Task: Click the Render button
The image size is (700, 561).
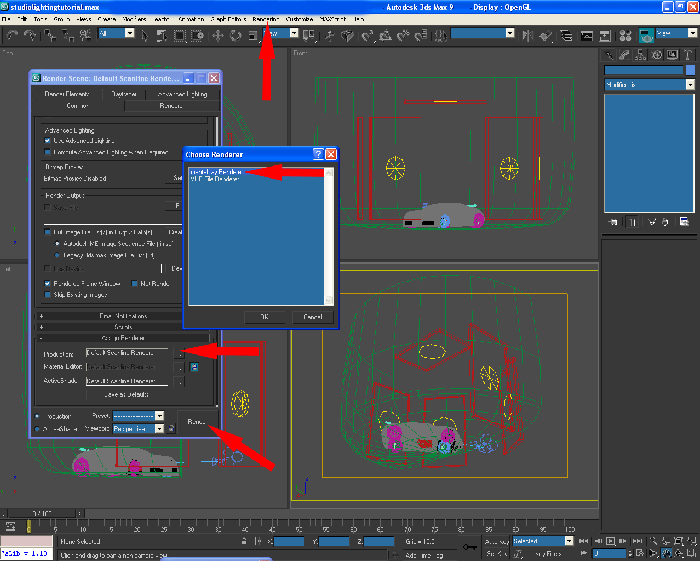Action: point(195,422)
